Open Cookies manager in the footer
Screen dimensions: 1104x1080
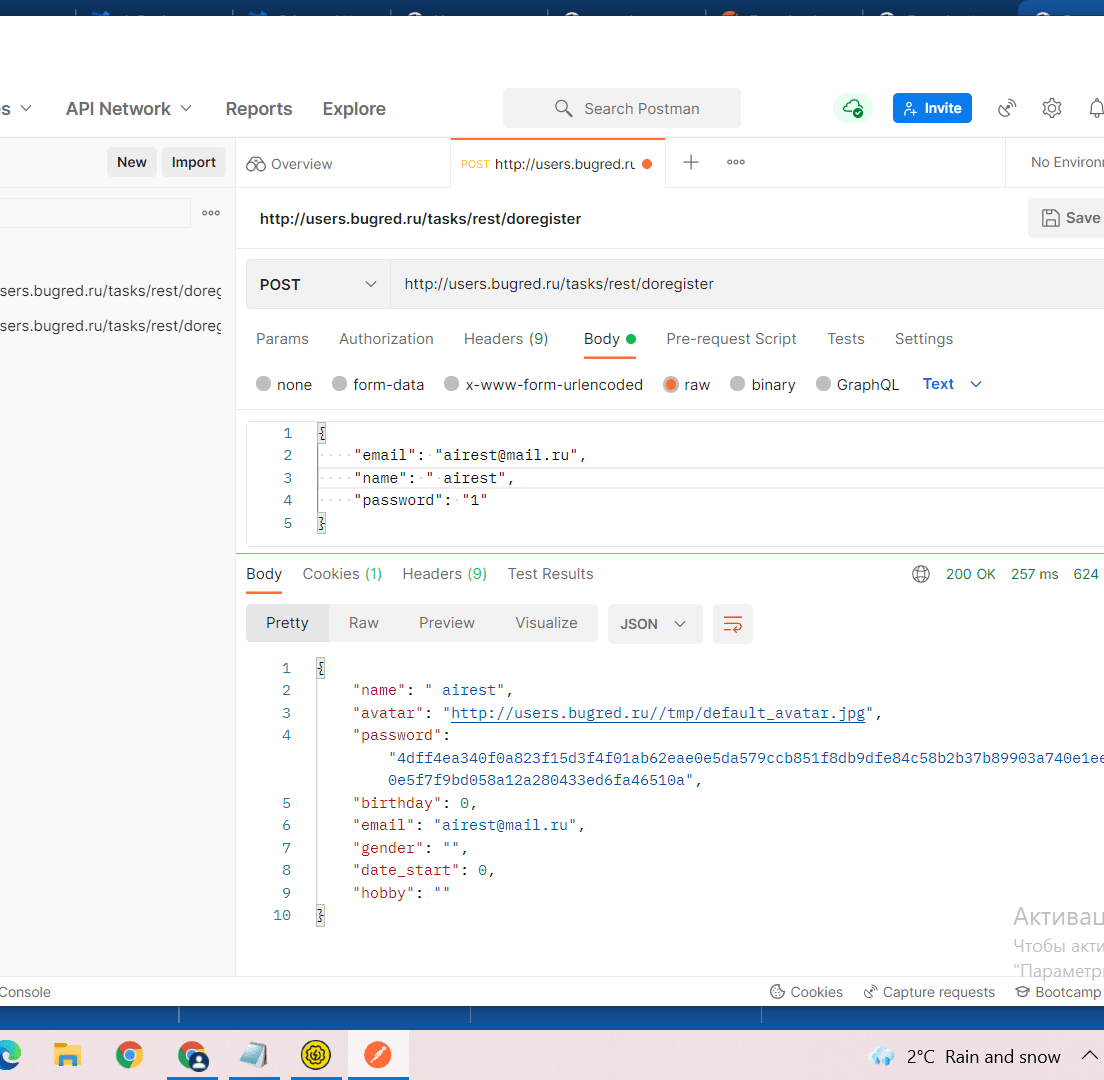[806, 992]
